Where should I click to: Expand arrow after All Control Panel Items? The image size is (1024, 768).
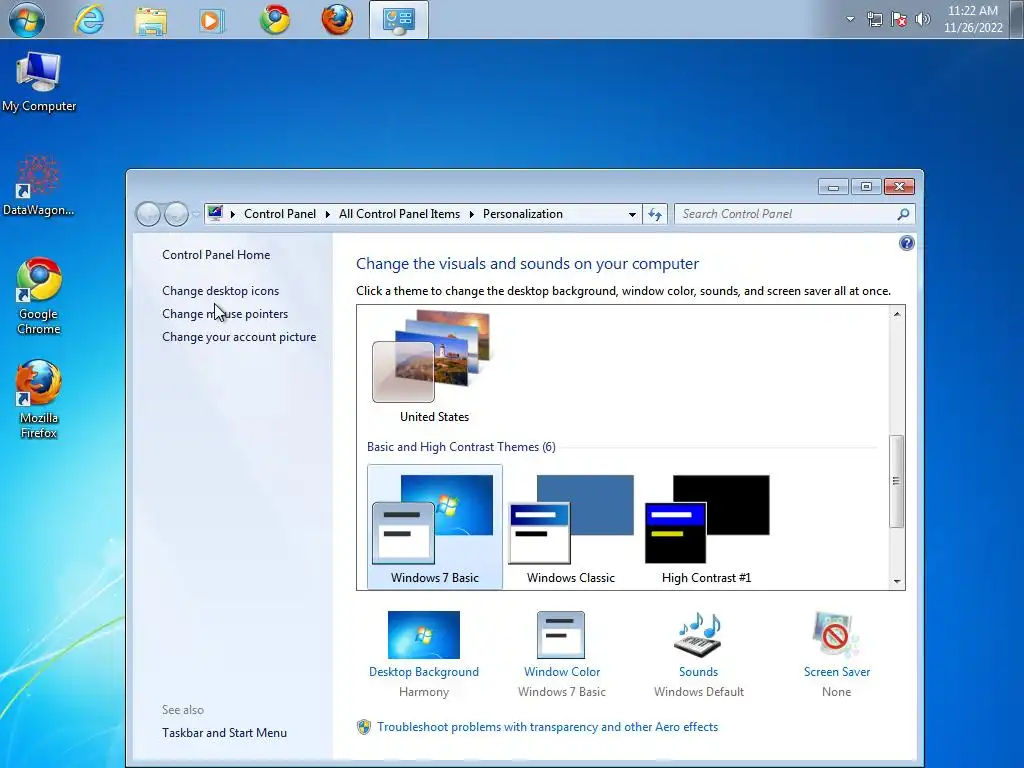(472, 214)
